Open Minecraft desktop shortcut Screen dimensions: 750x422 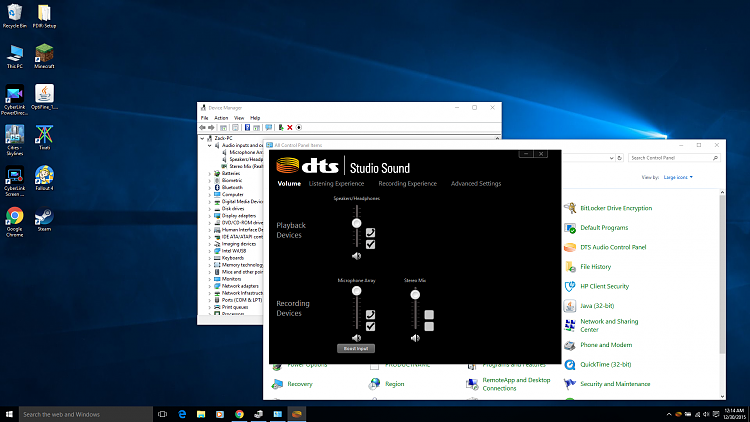[x=44, y=56]
